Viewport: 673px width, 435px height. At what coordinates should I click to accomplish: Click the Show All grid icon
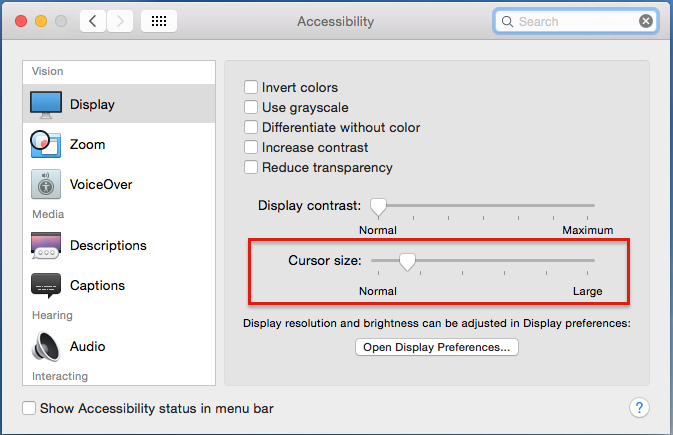159,21
